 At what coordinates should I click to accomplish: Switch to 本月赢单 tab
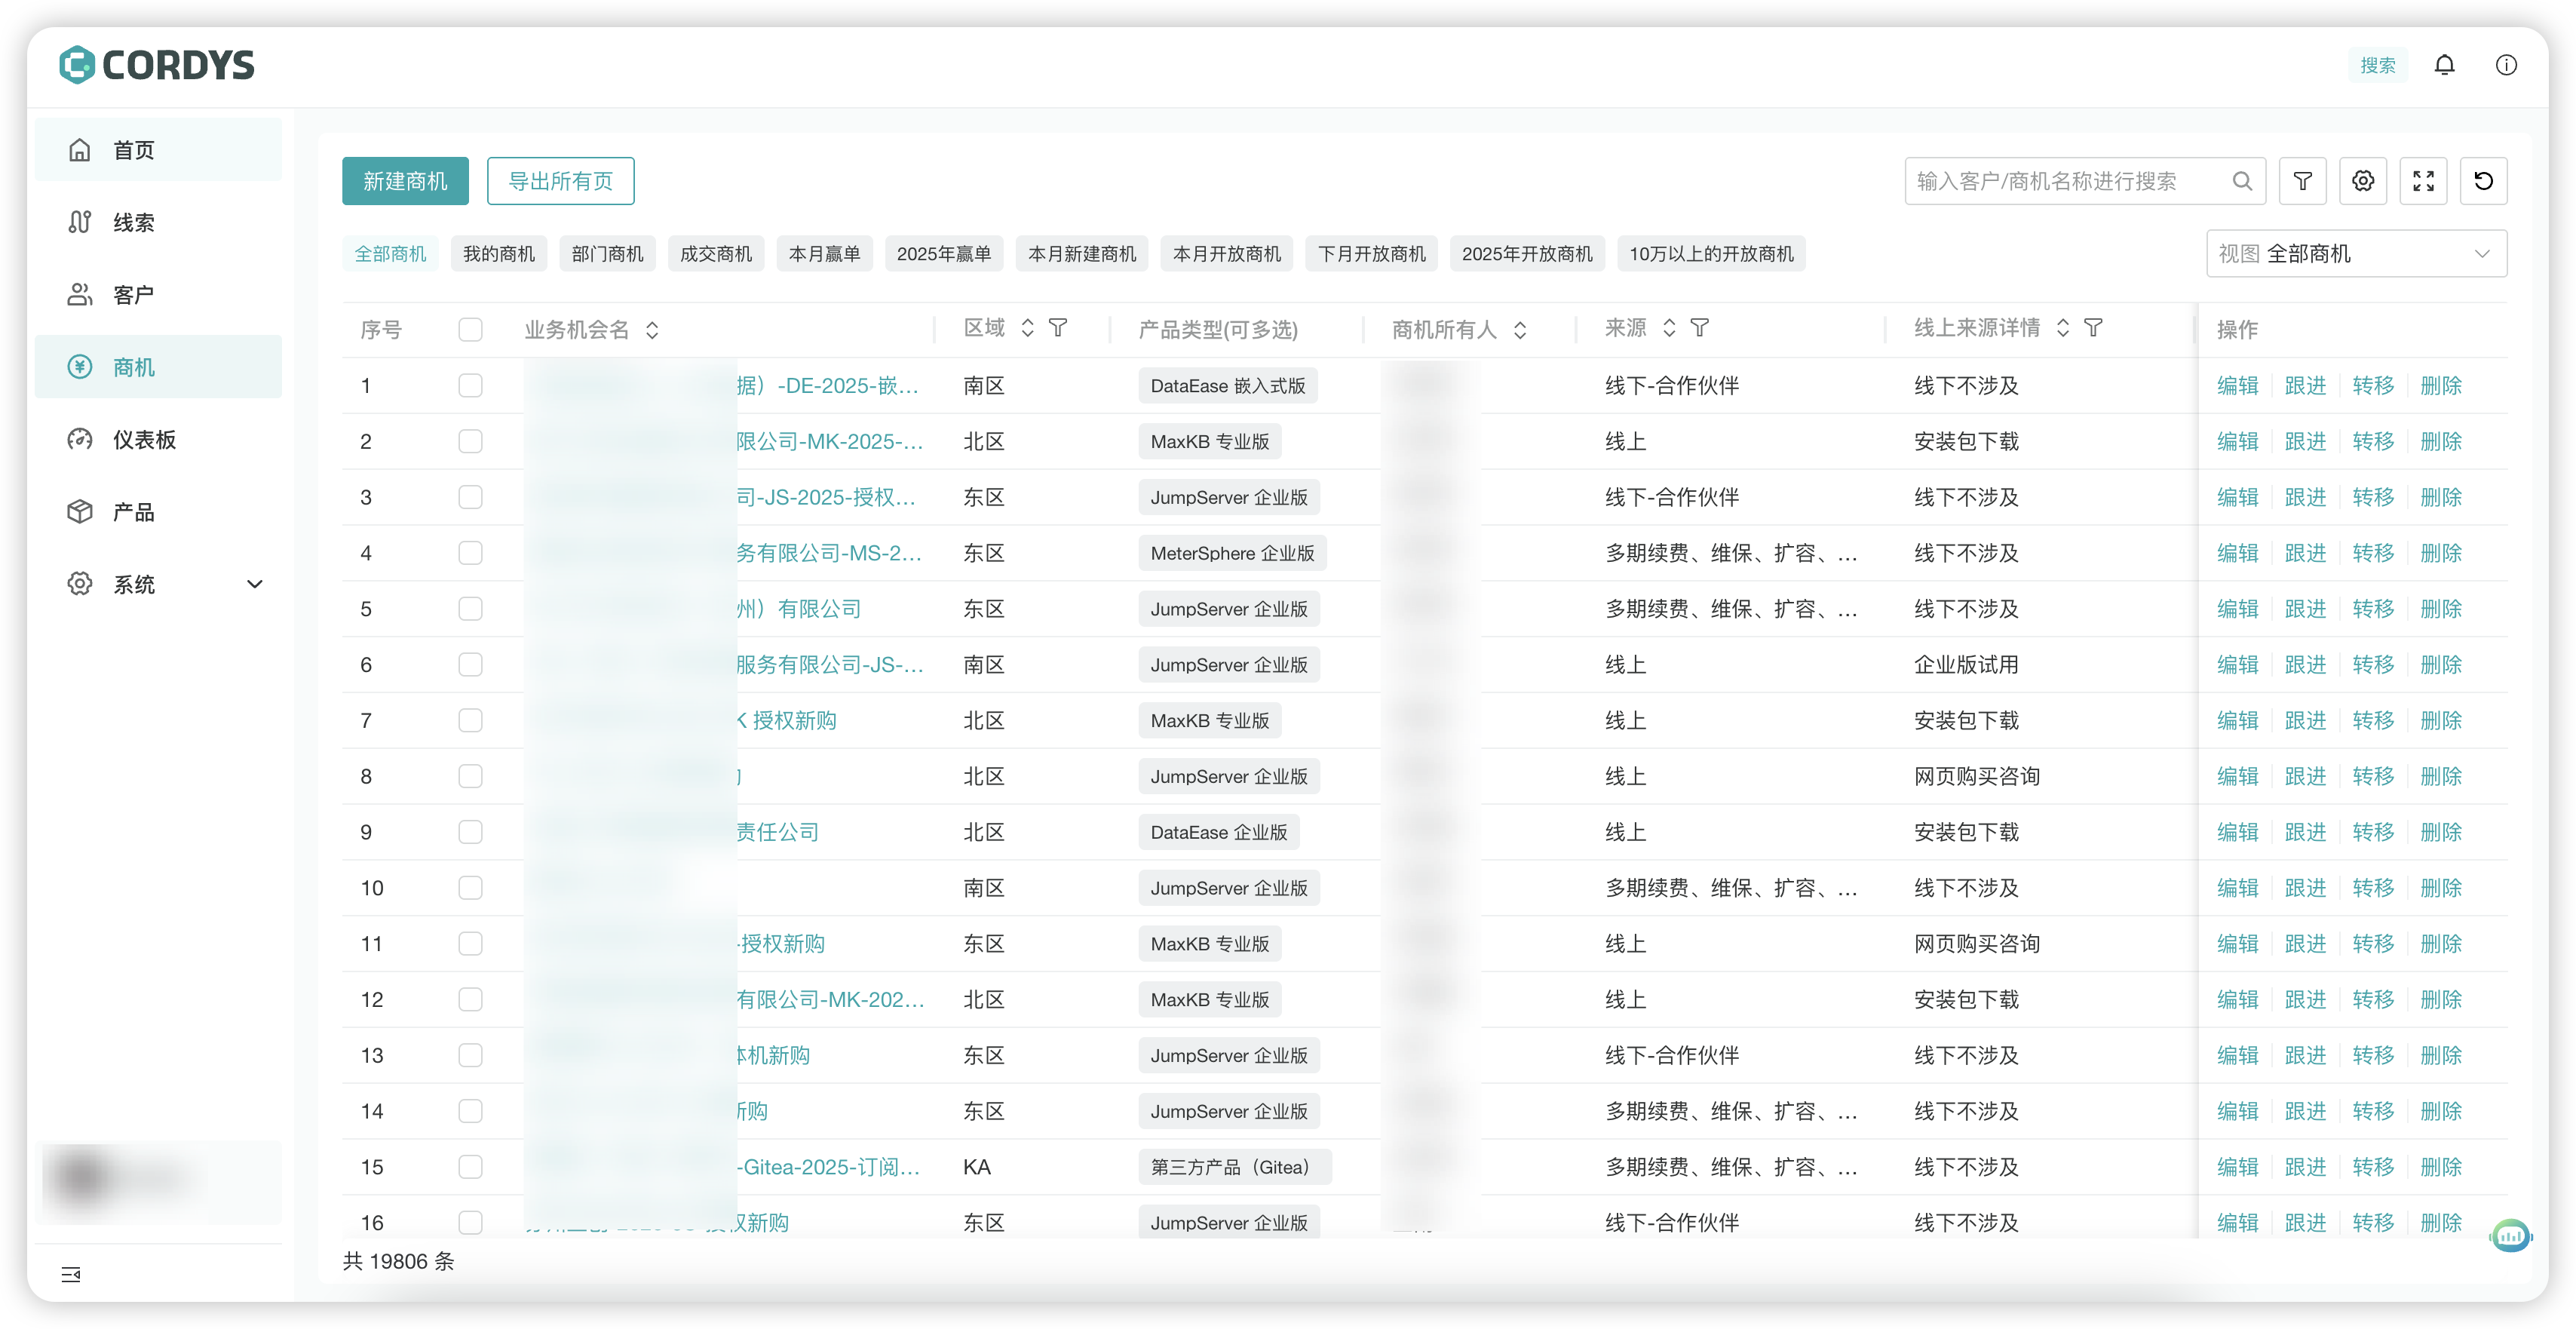coord(824,254)
